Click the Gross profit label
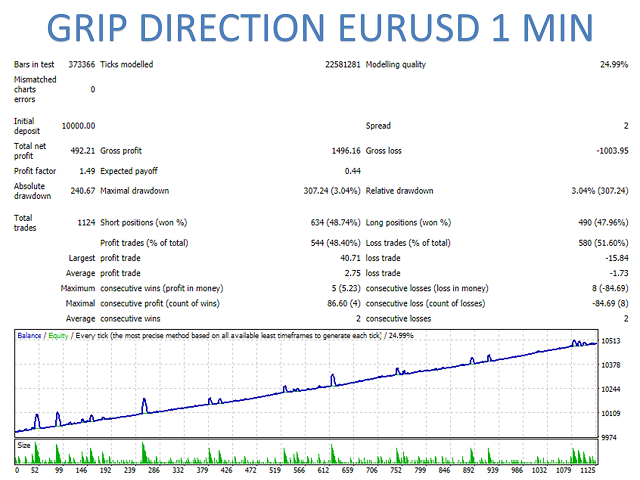640x480 pixels. pyautogui.click(x=121, y=151)
